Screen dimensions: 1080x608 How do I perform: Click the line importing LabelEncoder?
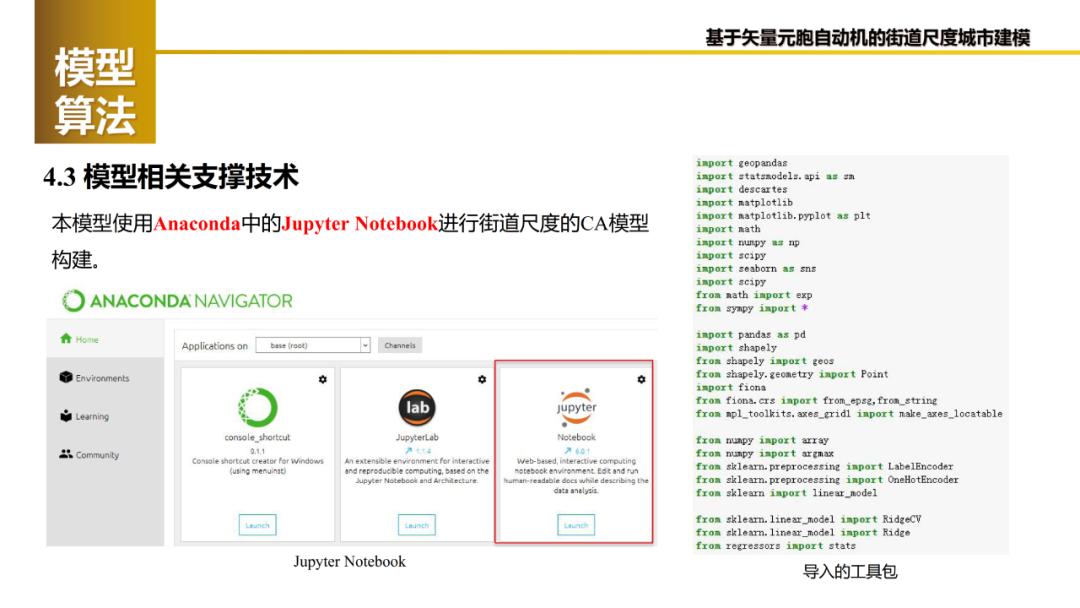[x=824, y=466]
